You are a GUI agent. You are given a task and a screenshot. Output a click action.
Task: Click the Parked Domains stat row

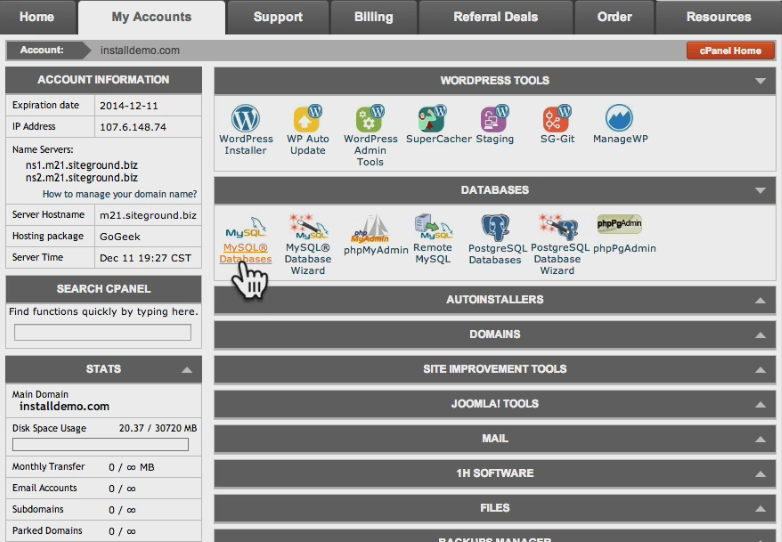click(103, 531)
